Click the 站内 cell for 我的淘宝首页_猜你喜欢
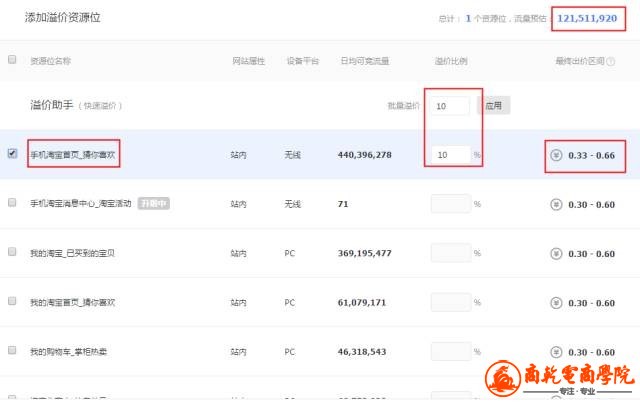 pyautogui.click(x=238, y=302)
